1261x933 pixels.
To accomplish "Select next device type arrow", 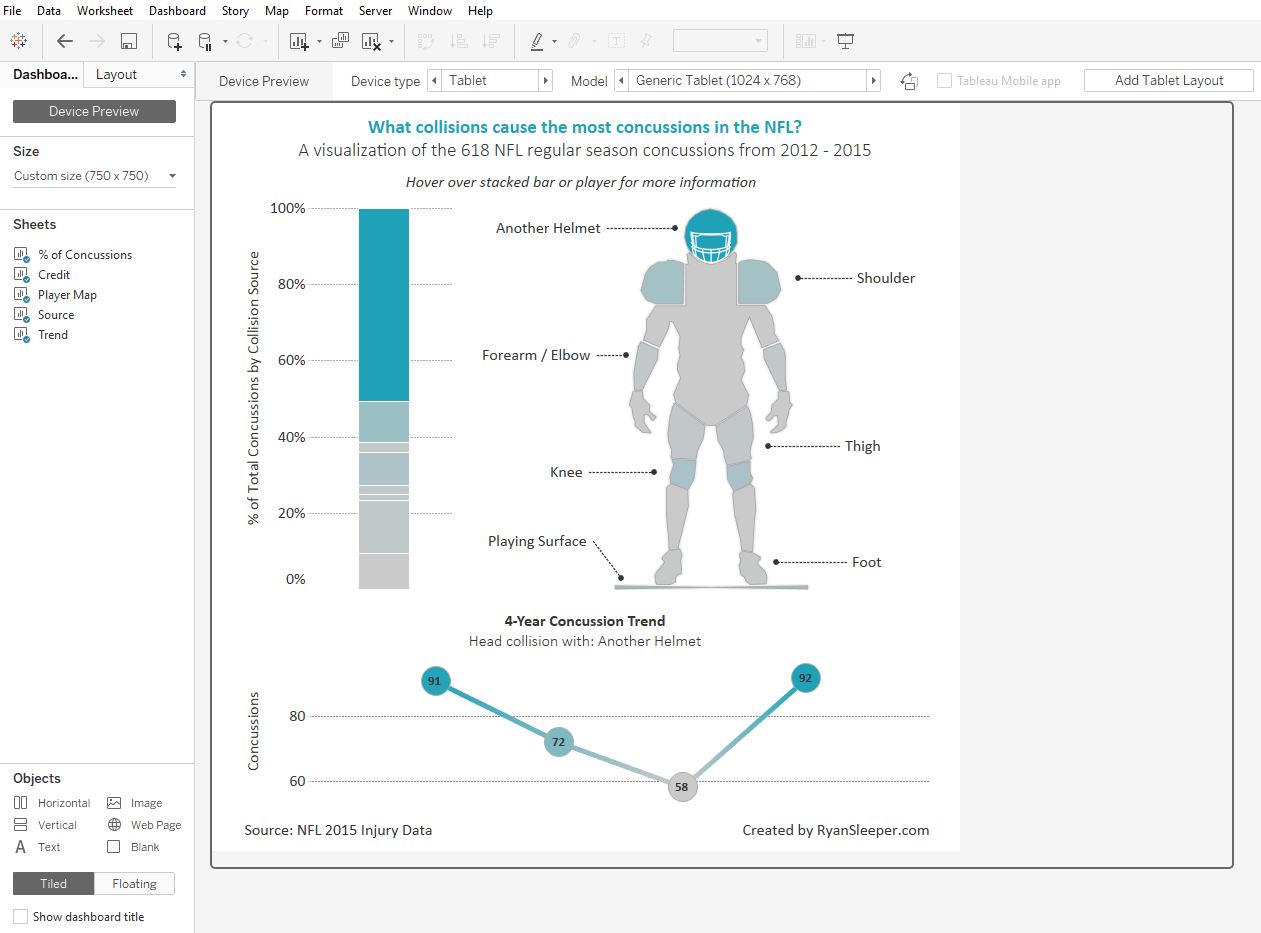I will pyautogui.click(x=546, y=81).
